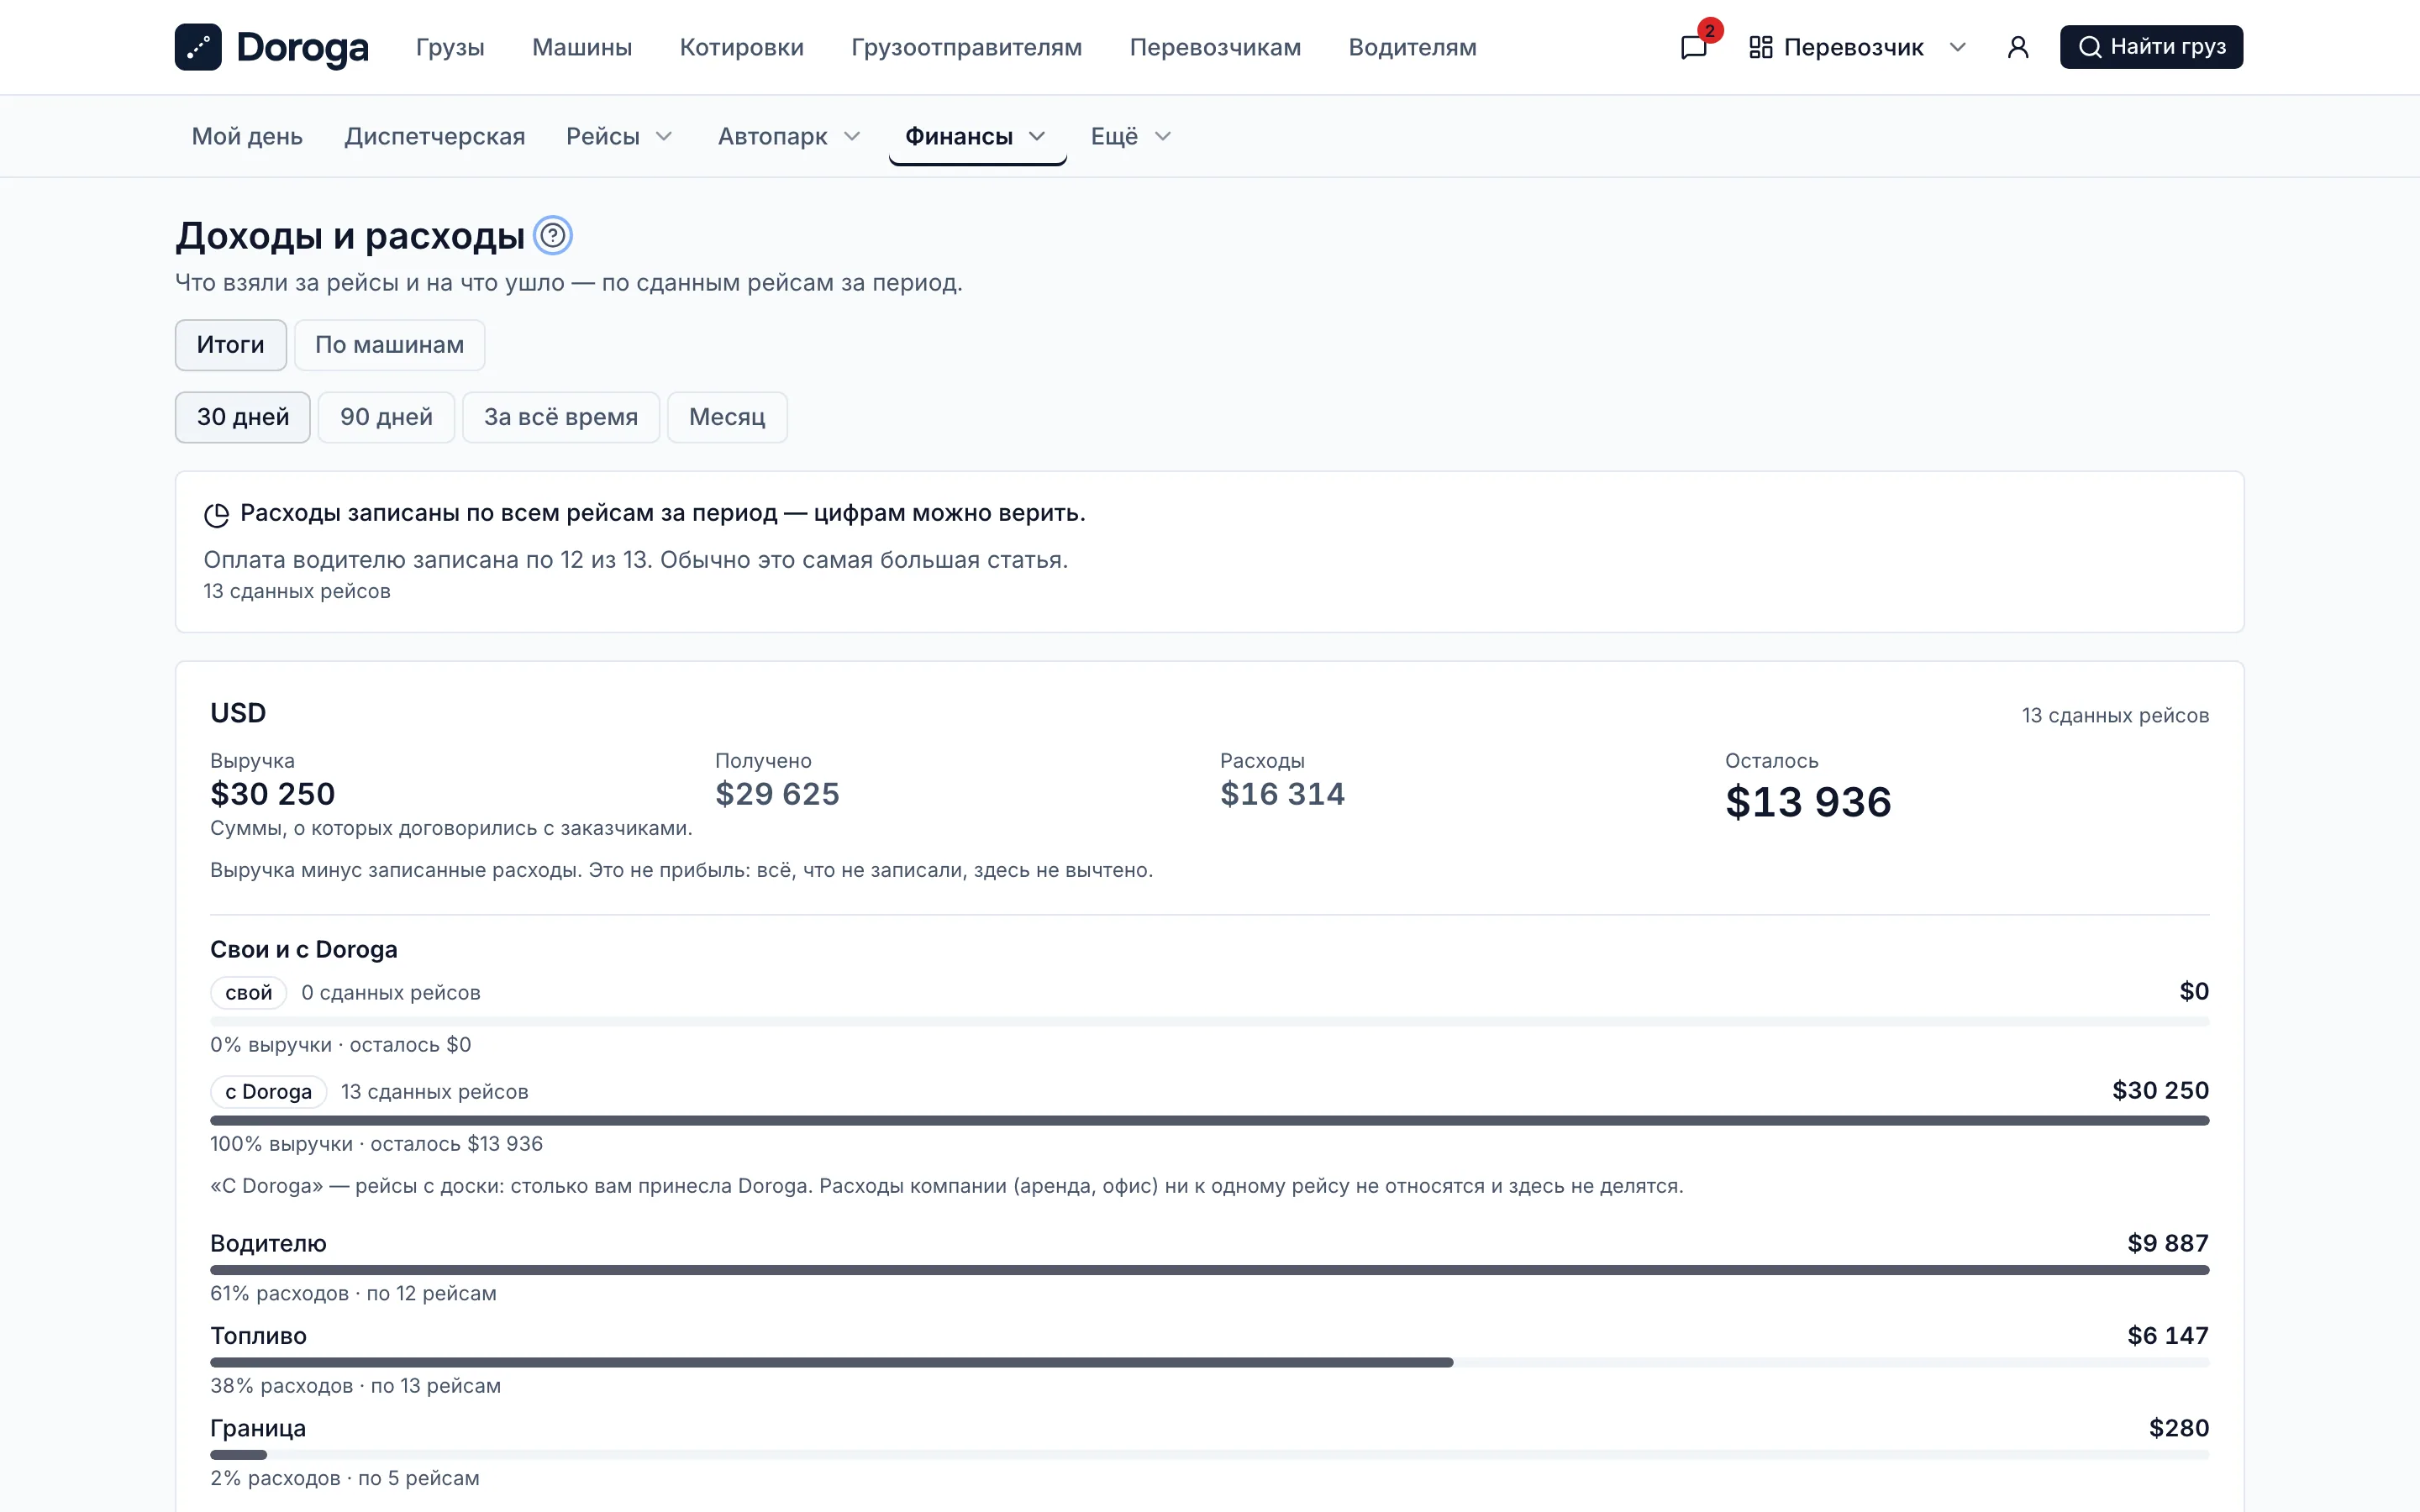The height and width of the screenshot is (1512, 2420).
Task: Click the Расходы value $16 314
Action: pos(1282,794)
